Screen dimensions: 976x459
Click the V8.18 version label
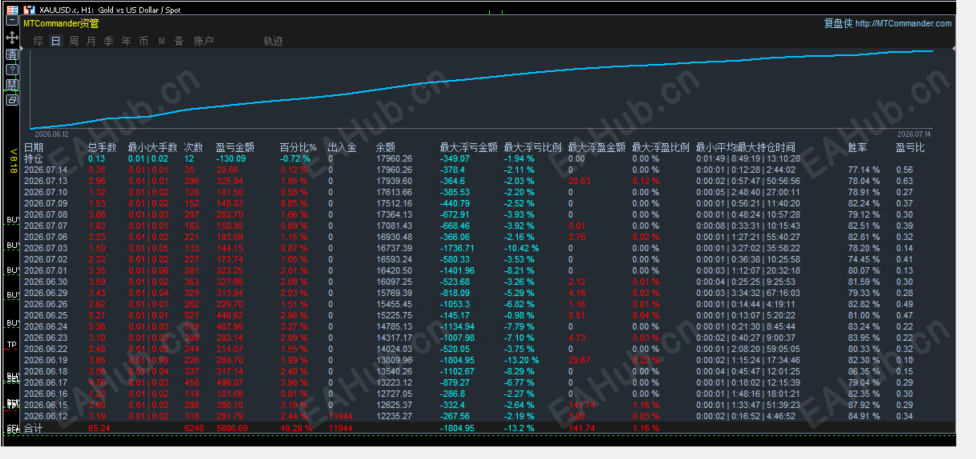pos(12,161)
